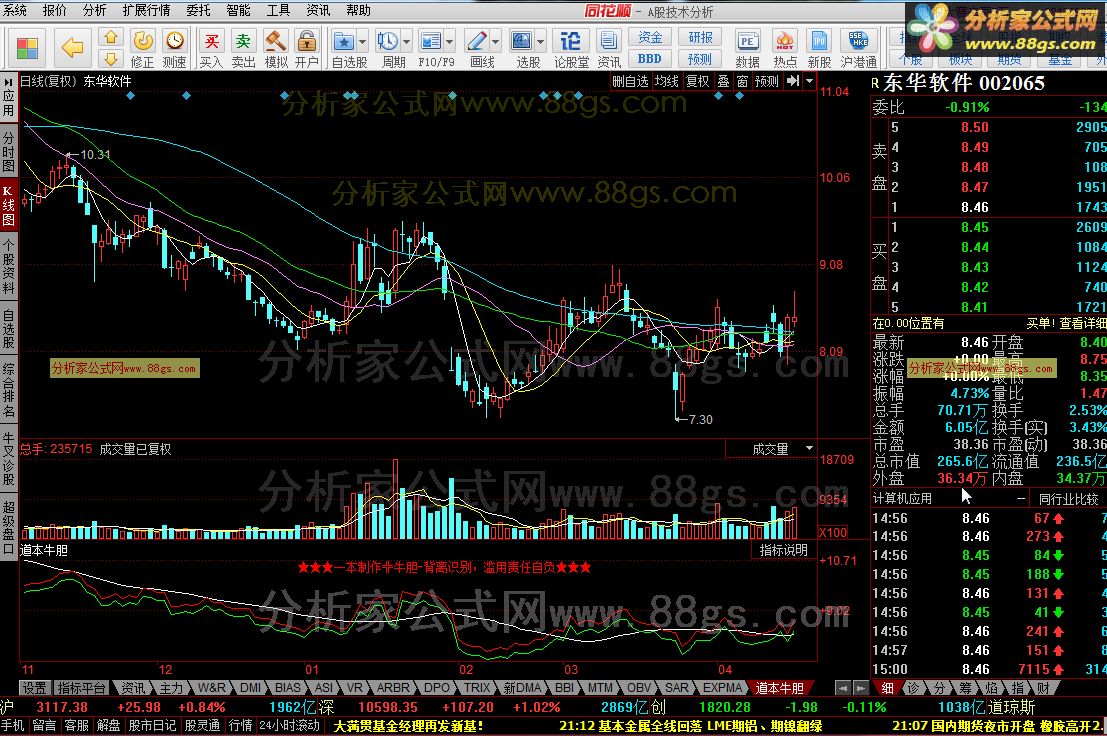This screenshot has height=736, width=1107.
Task: Open the 股市日记 stock diary status item
Action: 152,725
